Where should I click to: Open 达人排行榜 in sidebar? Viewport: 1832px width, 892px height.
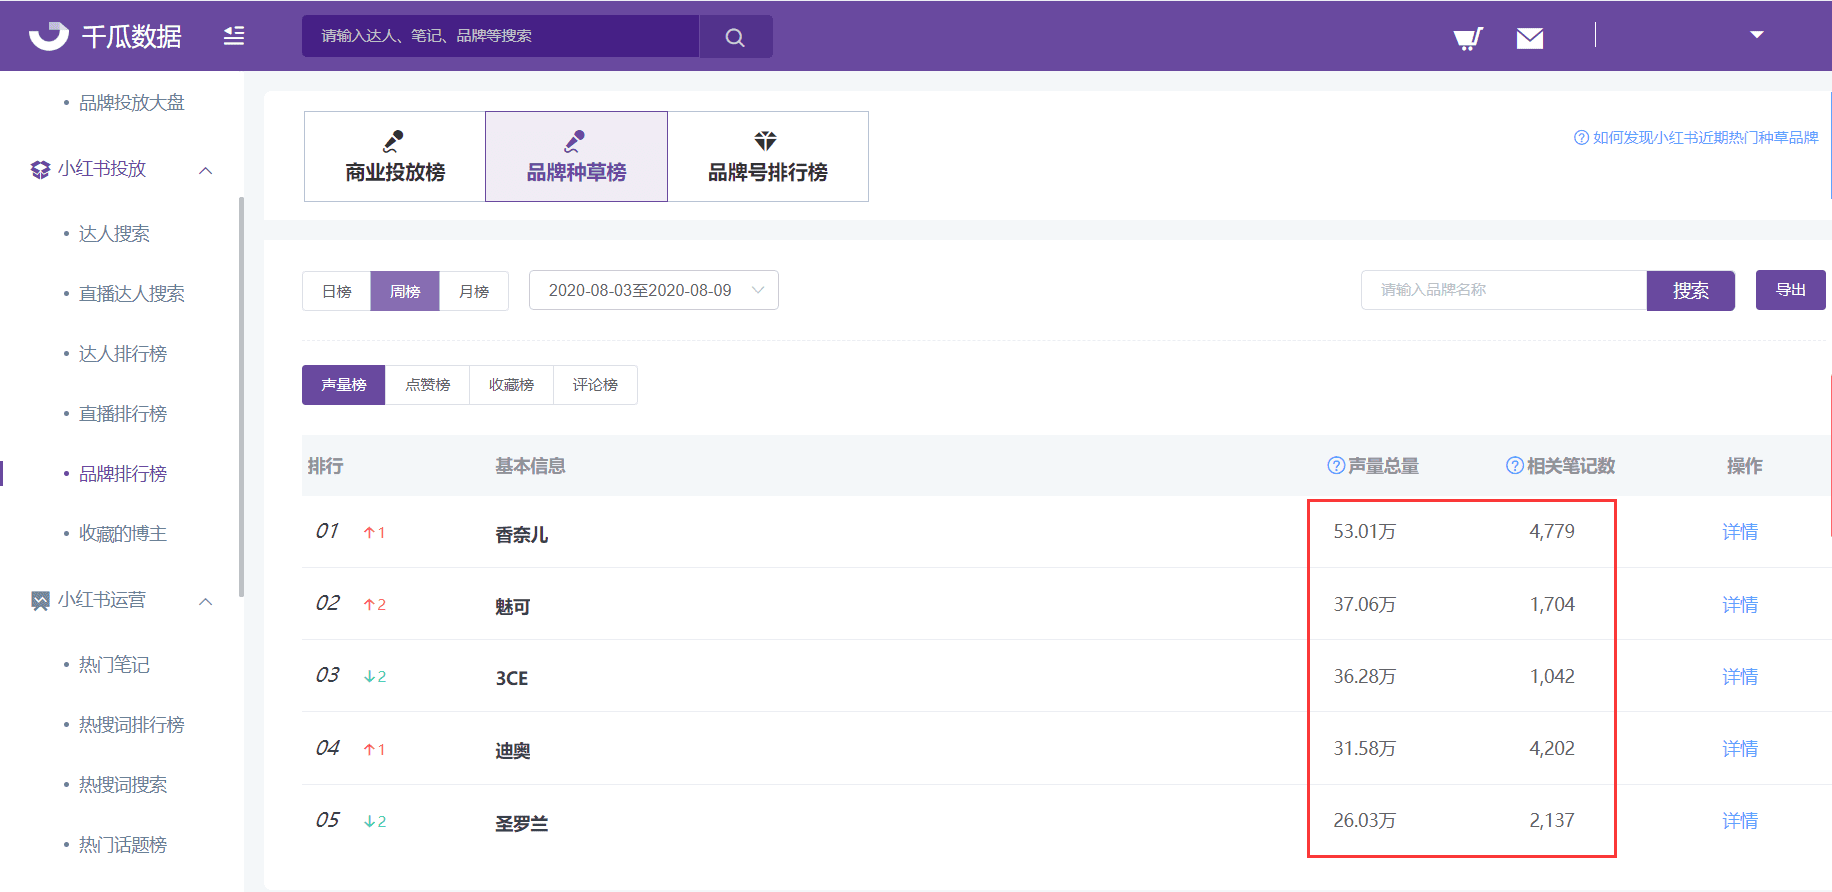pos(123,353)
